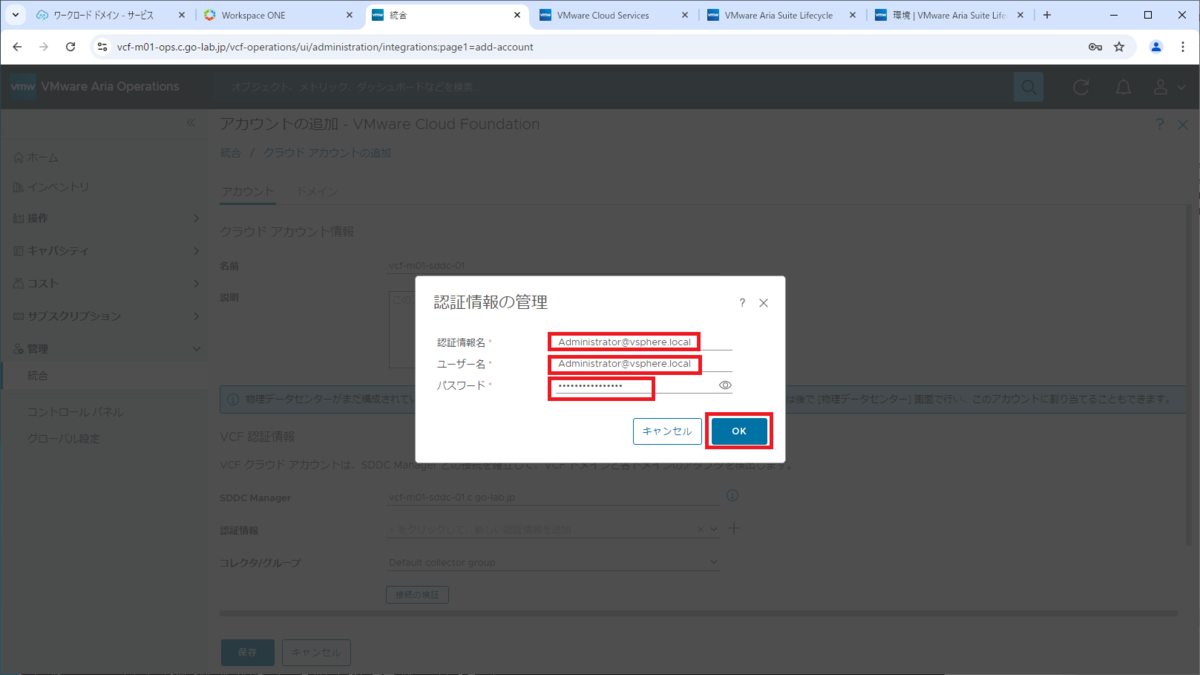Open the user account menu icon in header

tap(1167, 87)
